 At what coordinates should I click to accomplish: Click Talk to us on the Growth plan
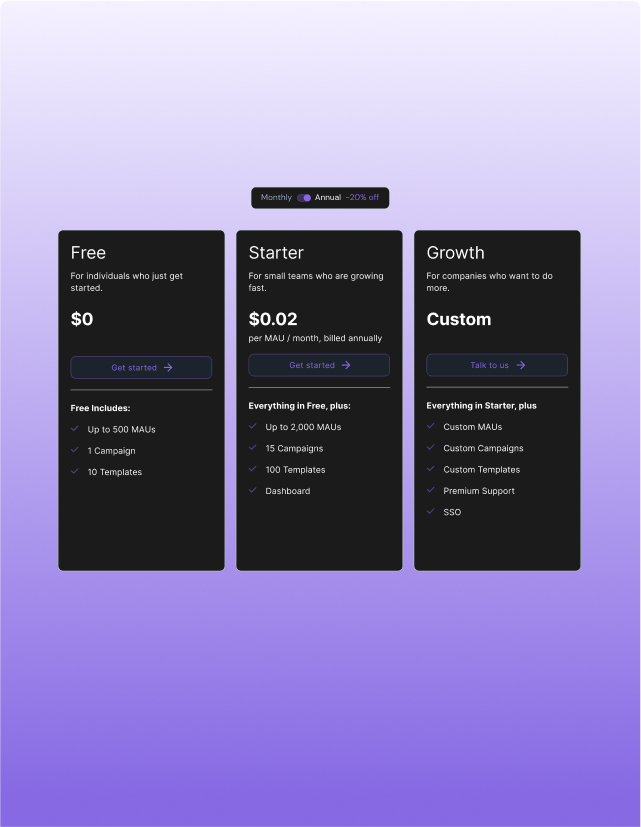(x=497, y=364)
